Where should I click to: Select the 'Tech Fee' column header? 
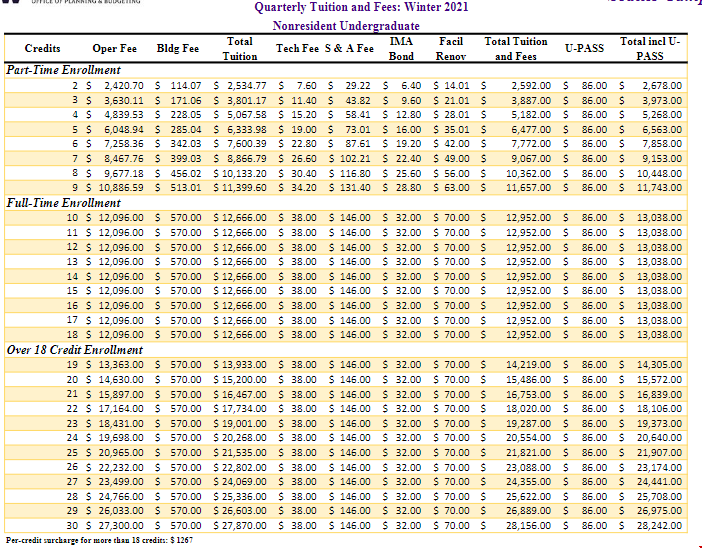(297, 48)
